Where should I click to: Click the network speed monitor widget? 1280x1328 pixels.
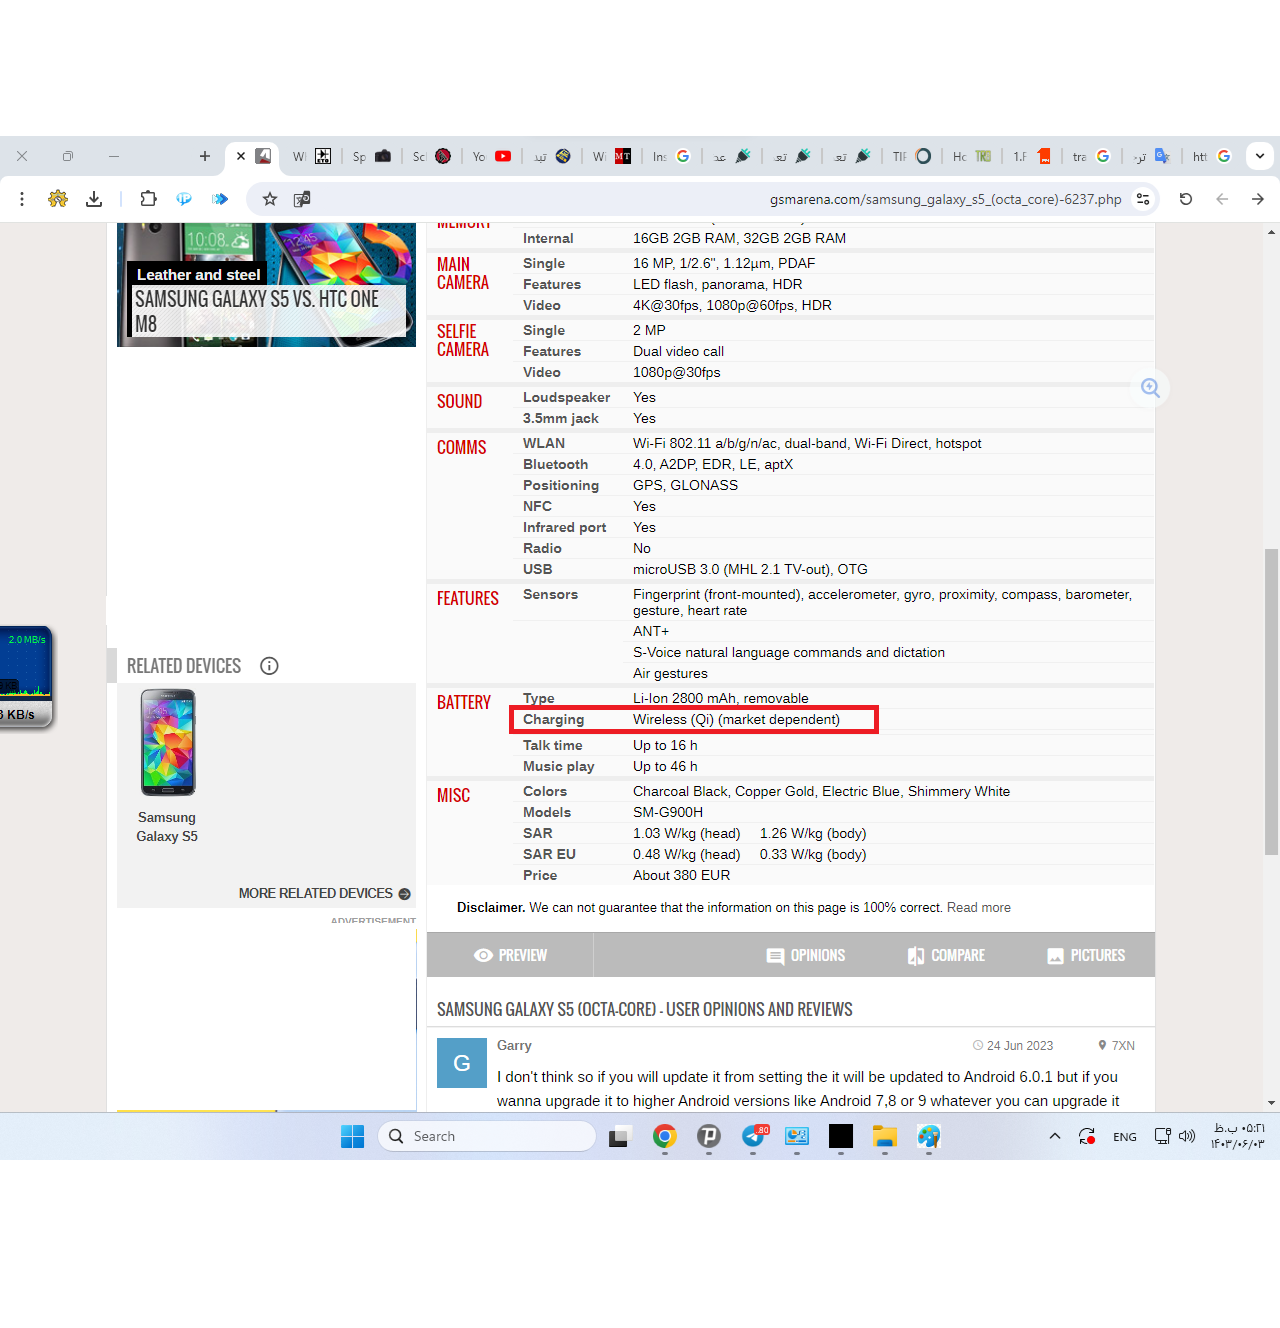pyautogui.click(x=26, y=677)
